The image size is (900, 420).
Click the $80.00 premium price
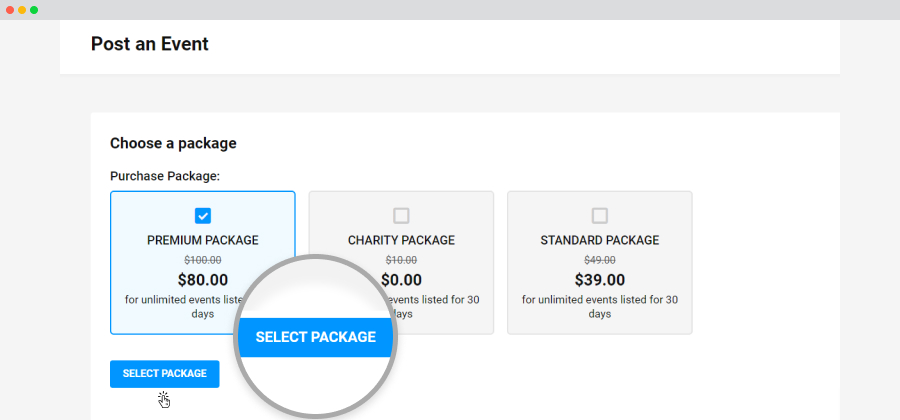click(x=203, y=280)
